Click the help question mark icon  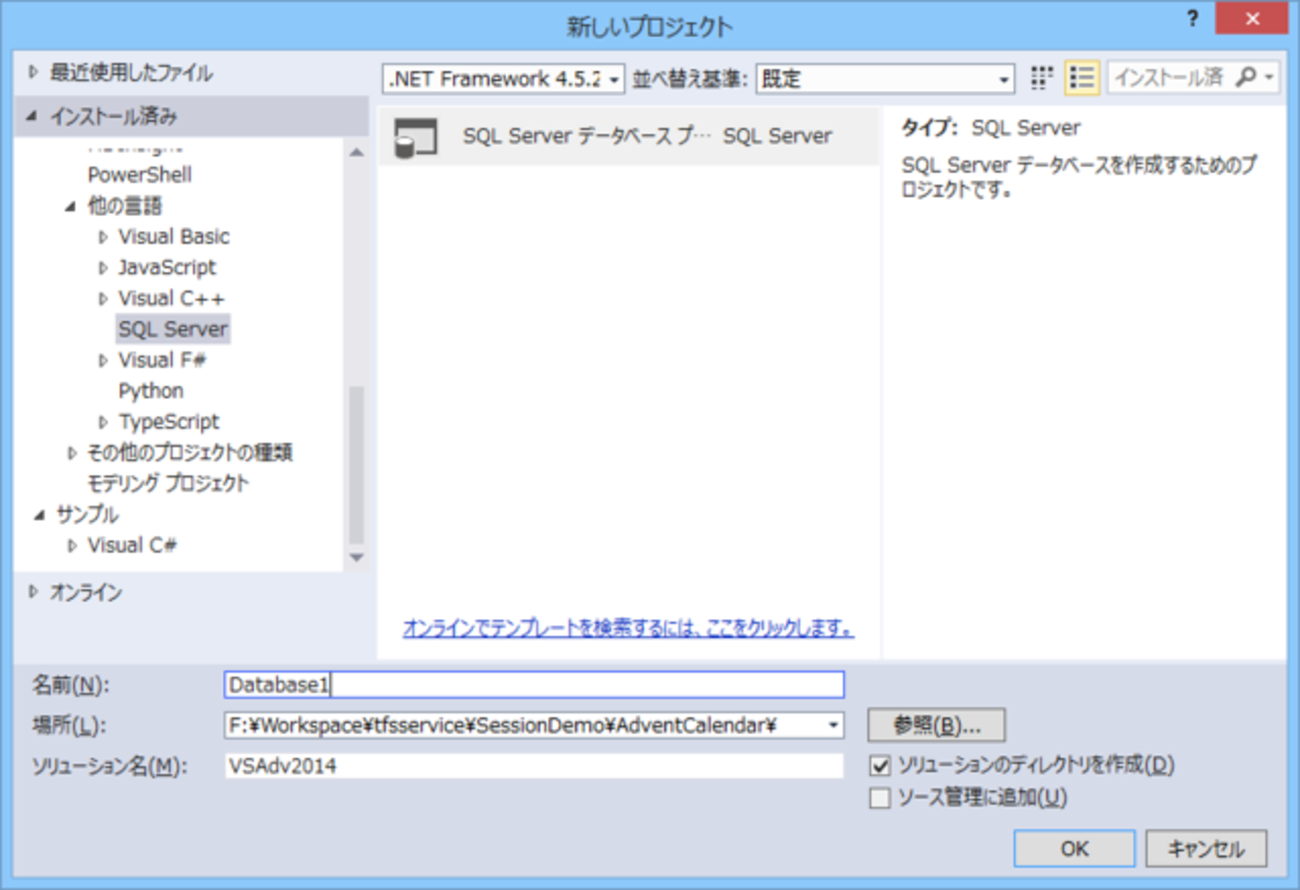click(1191, 19)
